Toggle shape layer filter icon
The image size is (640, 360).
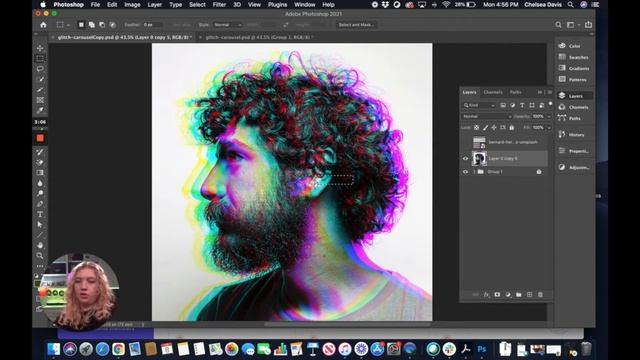(532, 105)
